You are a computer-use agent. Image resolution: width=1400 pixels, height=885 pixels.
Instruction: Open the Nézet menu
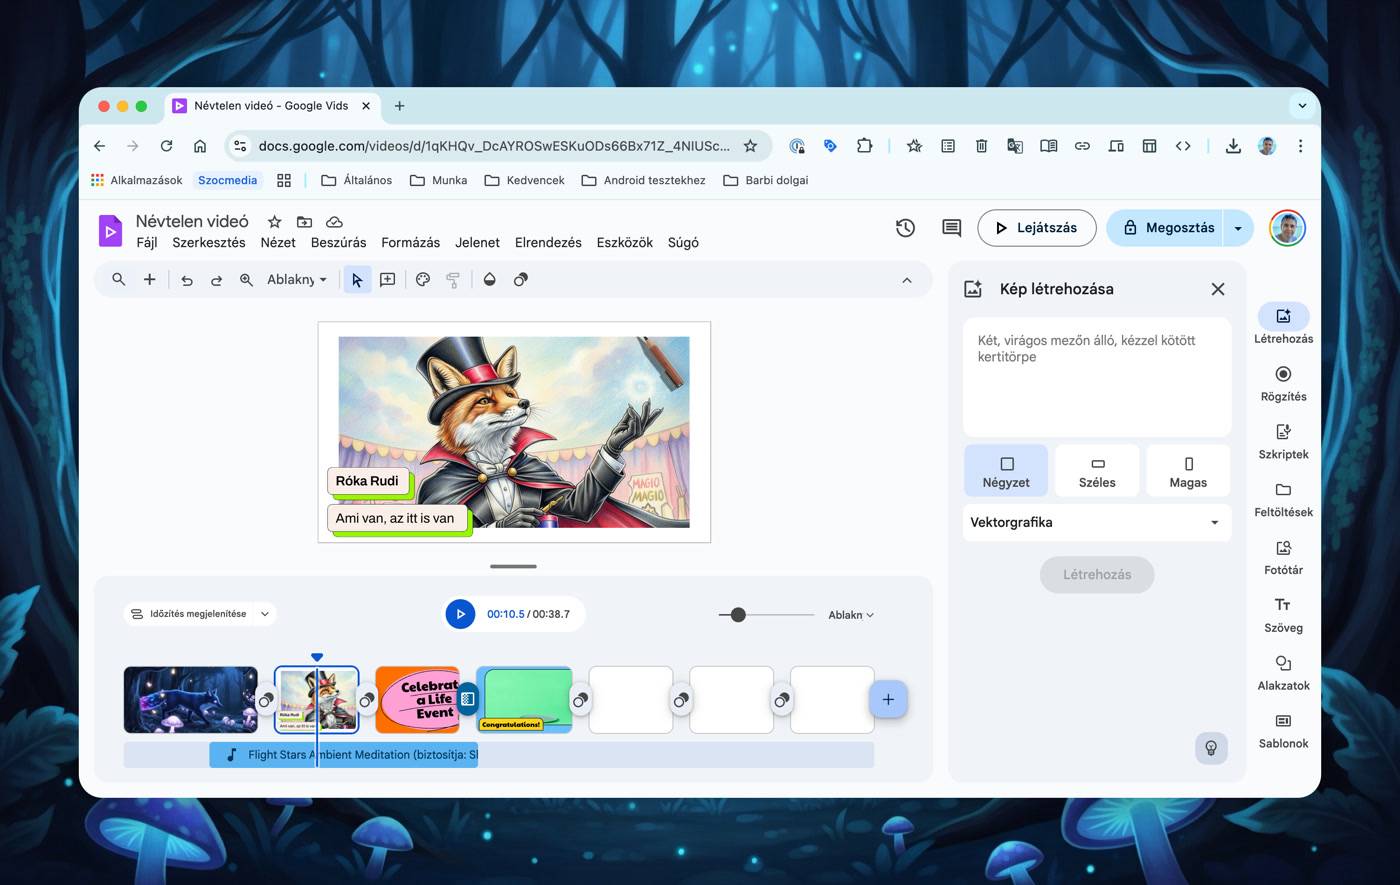pyautogui.click(x=278, y=243)
